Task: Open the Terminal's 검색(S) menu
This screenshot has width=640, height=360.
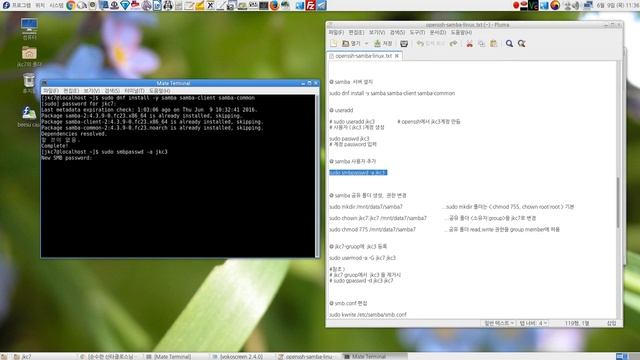Action: pyautogui.click(x=112, y=91)
